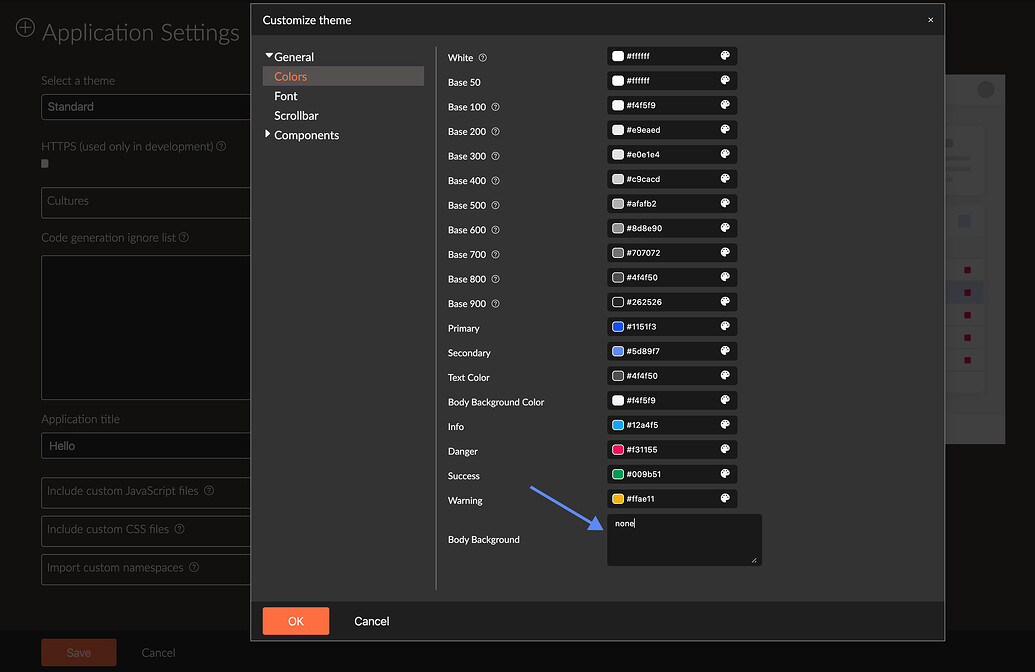Confirm theme changes with OK
The width and height of the screenshot is (1035, 672).
point(295,620)
